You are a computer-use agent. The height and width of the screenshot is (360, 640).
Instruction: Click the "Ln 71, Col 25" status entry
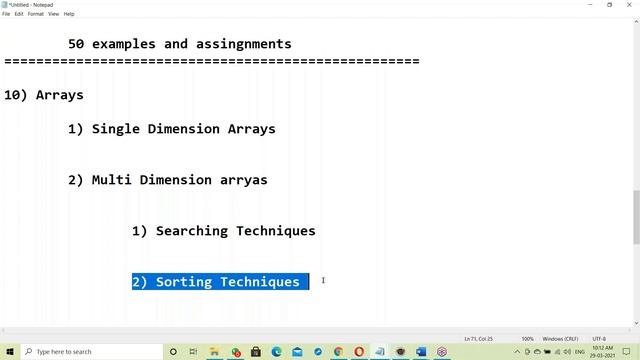[478, 339]
